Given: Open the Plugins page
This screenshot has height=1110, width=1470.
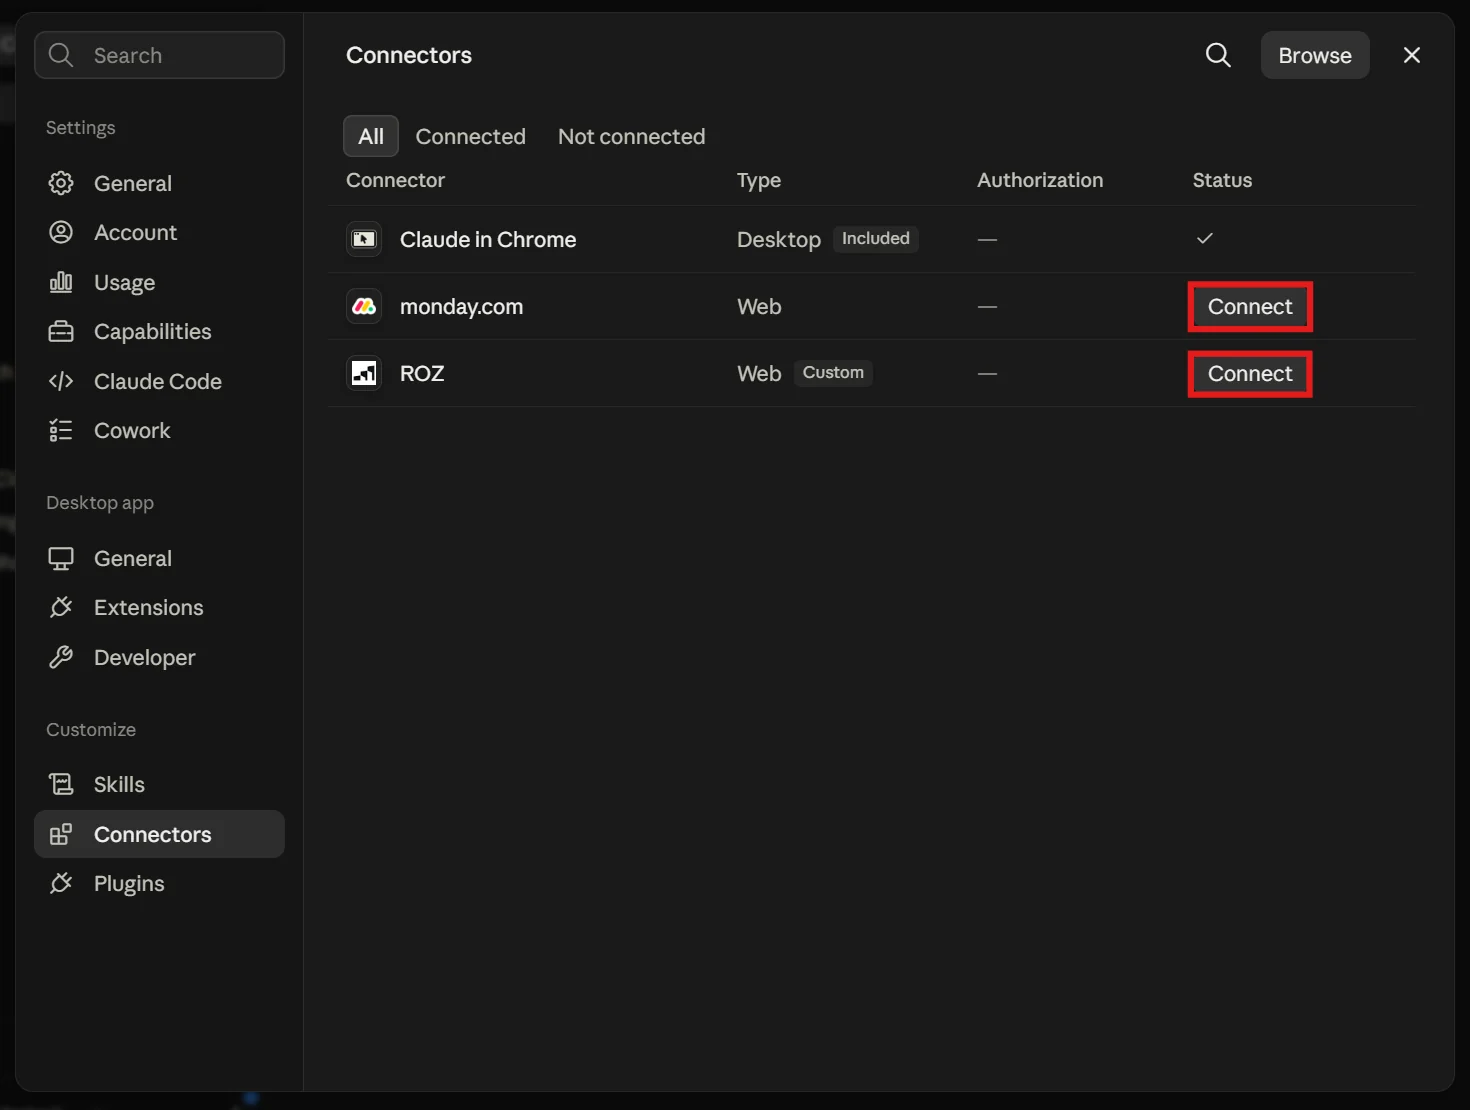Looking at the screenshot, I should [159, 883].
